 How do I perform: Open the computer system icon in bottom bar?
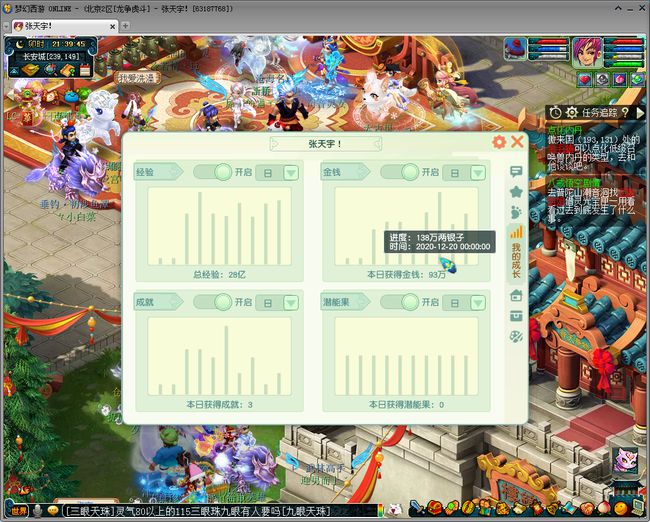tap(638, 507)
